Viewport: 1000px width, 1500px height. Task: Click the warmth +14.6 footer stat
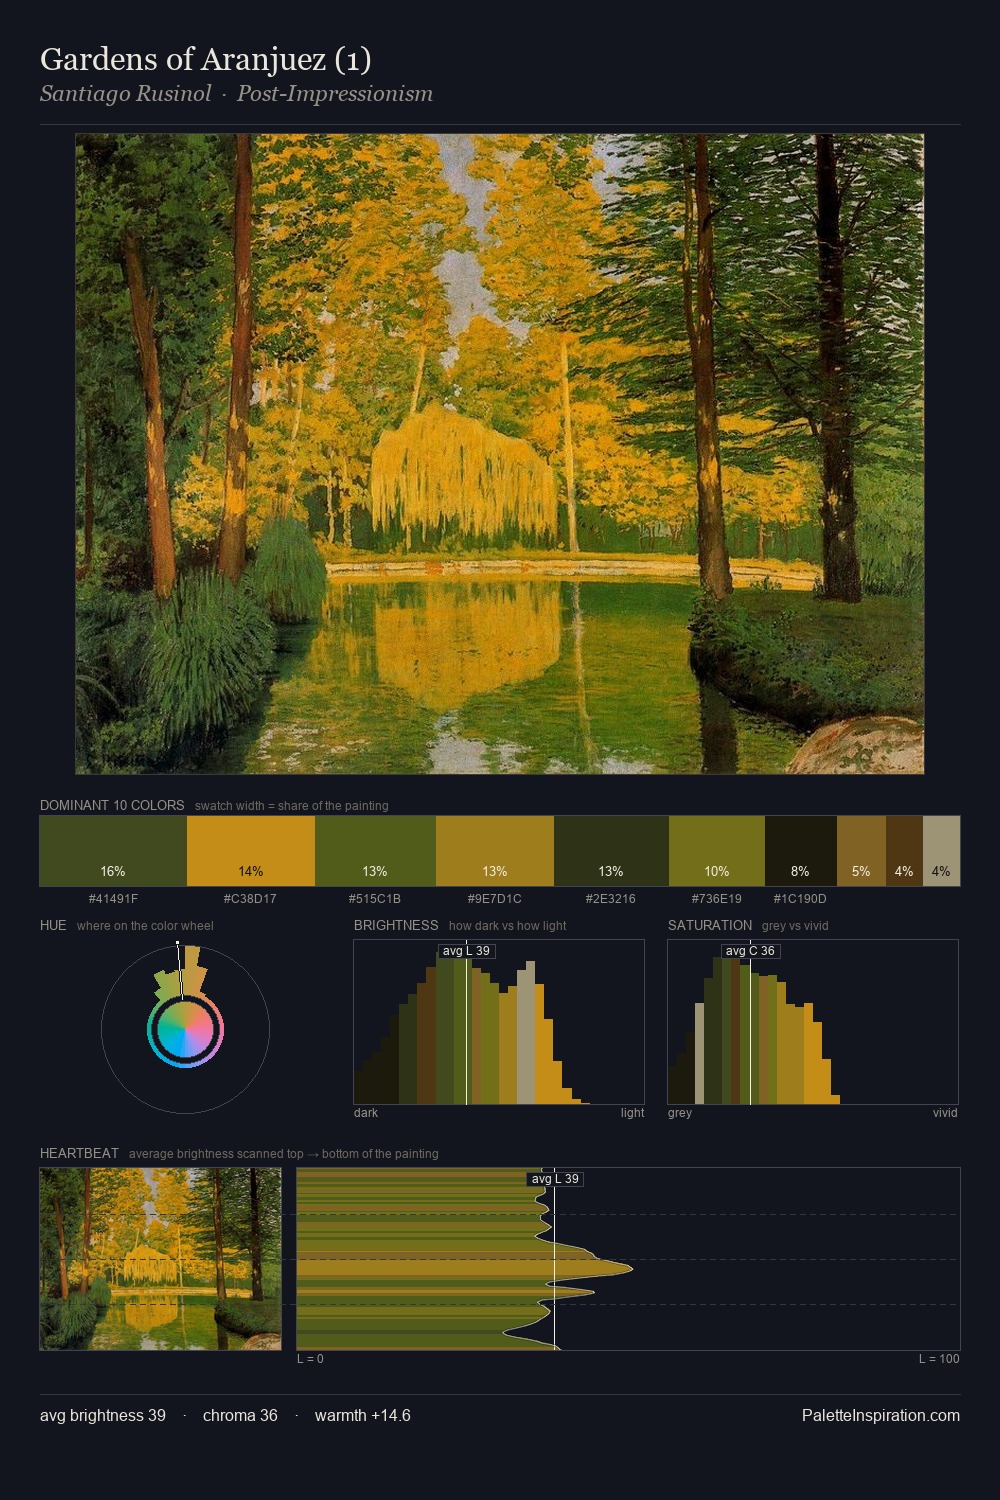363,1416
